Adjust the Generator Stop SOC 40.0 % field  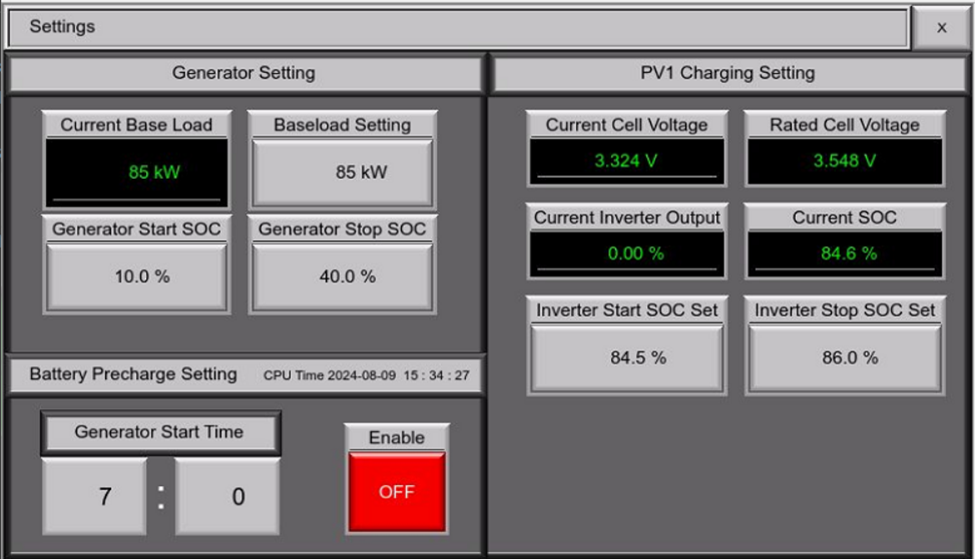342,277
